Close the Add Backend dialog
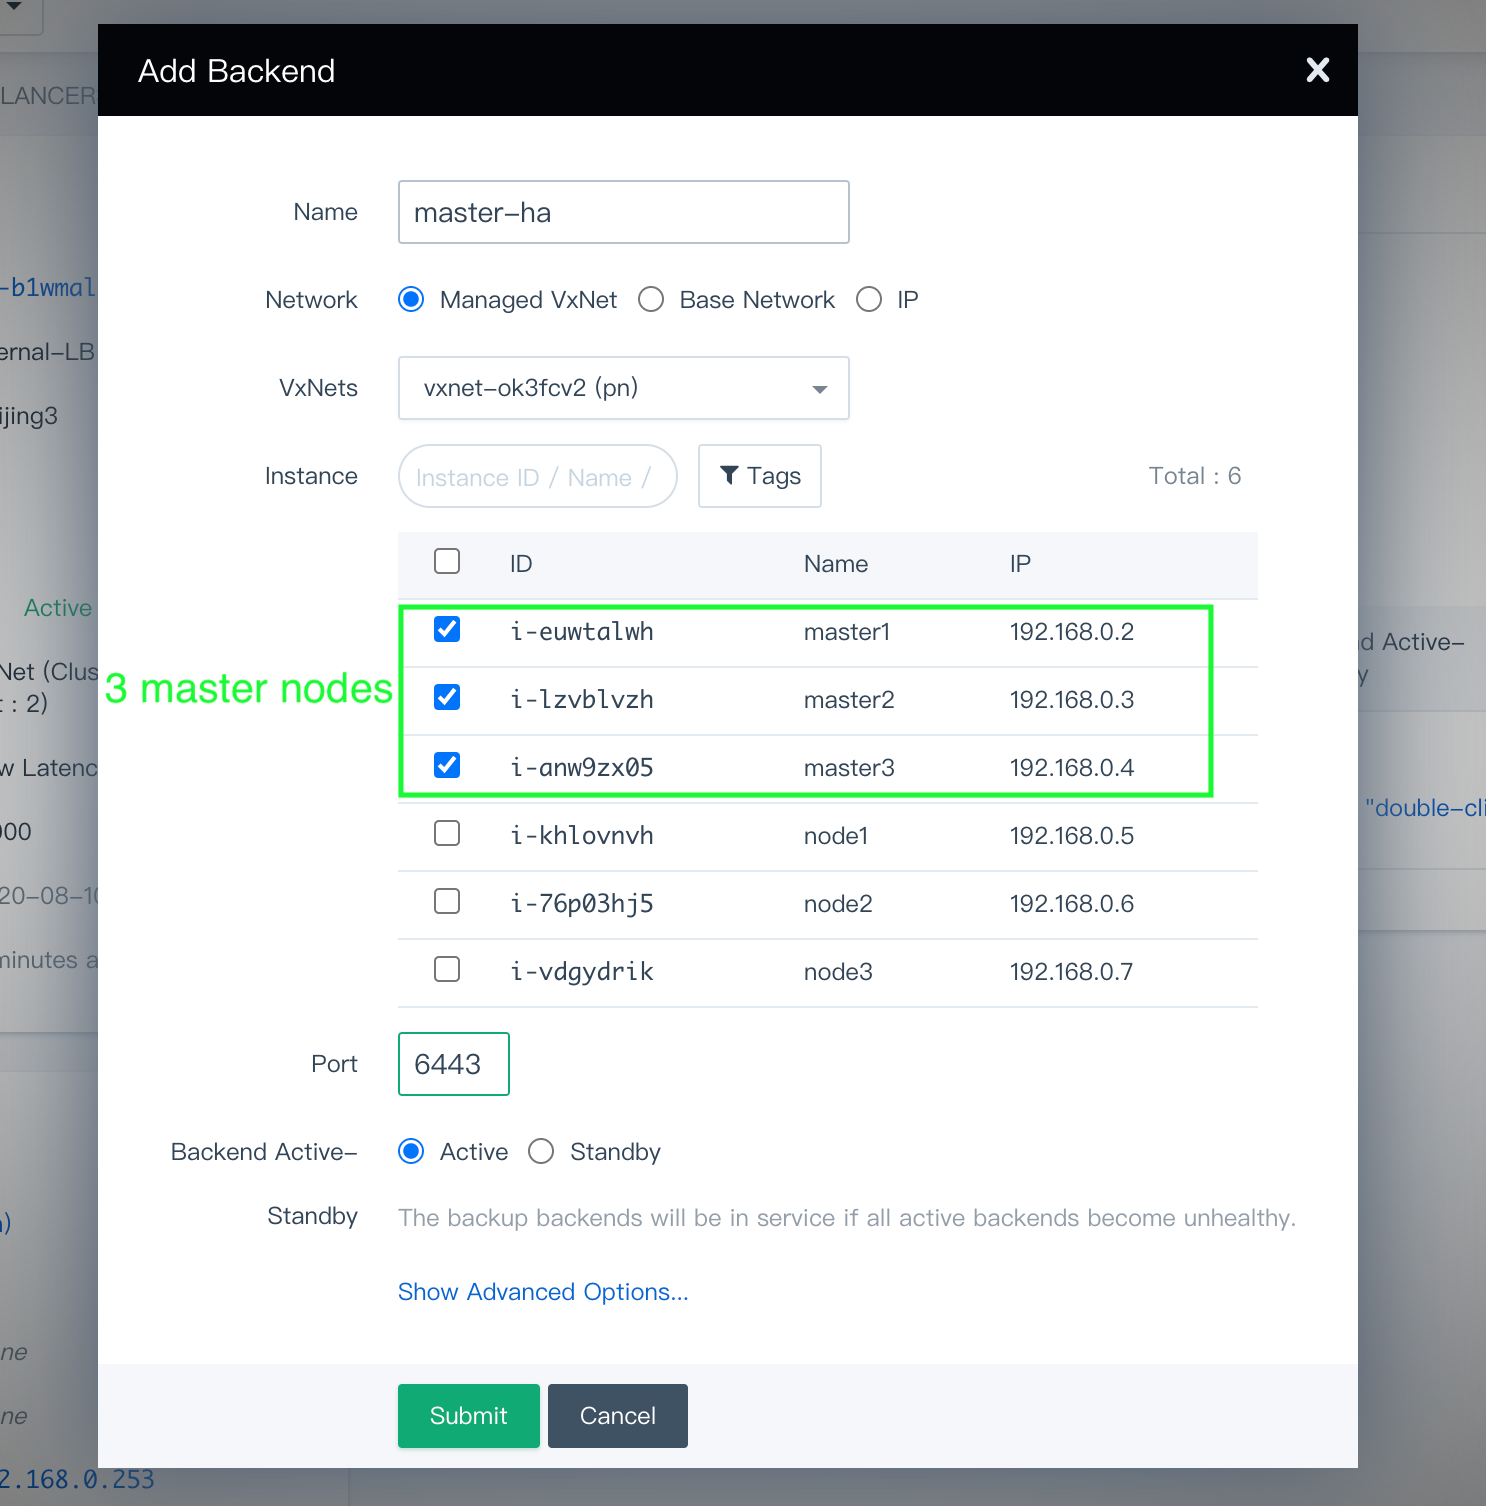 tap(1317, 70)
